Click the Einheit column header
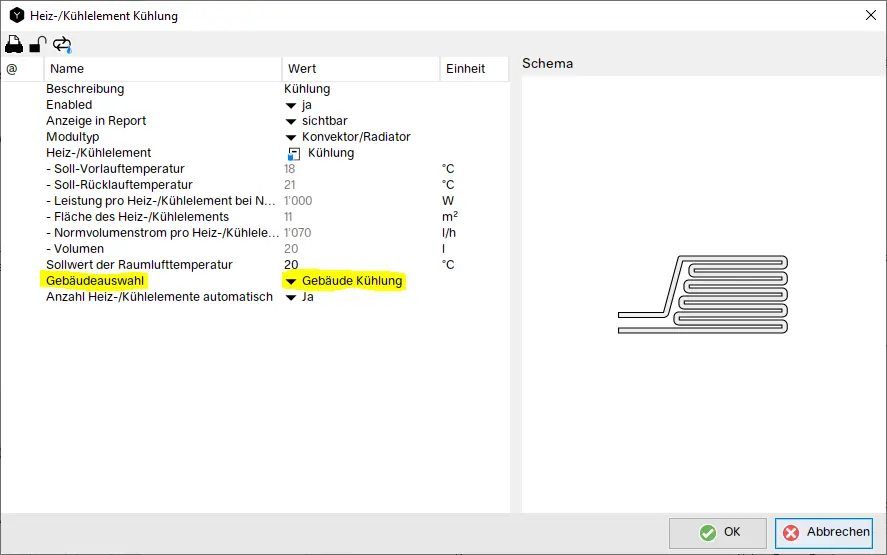887x555 pixels. [474, 69]
